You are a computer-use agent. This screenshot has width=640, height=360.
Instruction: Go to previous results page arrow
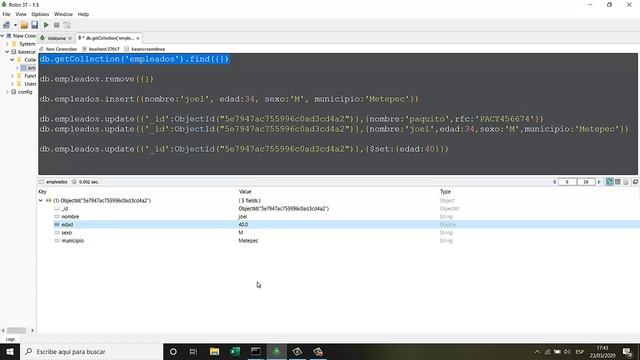(554, 182)
